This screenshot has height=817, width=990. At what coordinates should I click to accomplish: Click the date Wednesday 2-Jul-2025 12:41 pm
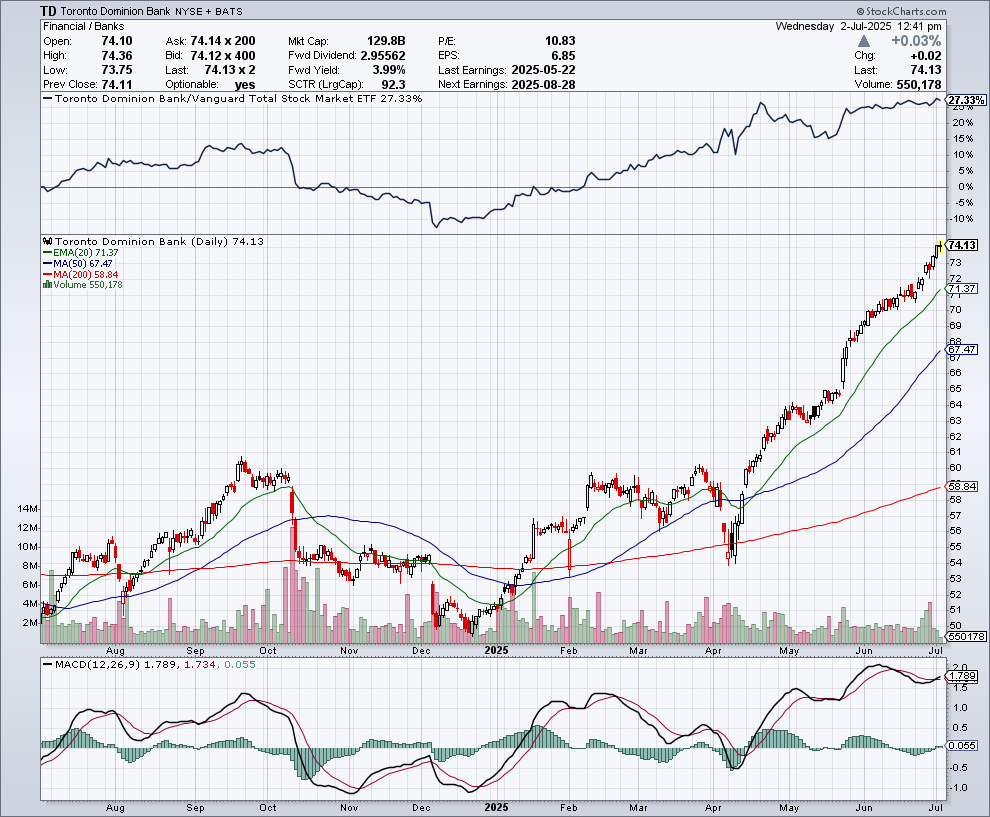tap(859, 26)
